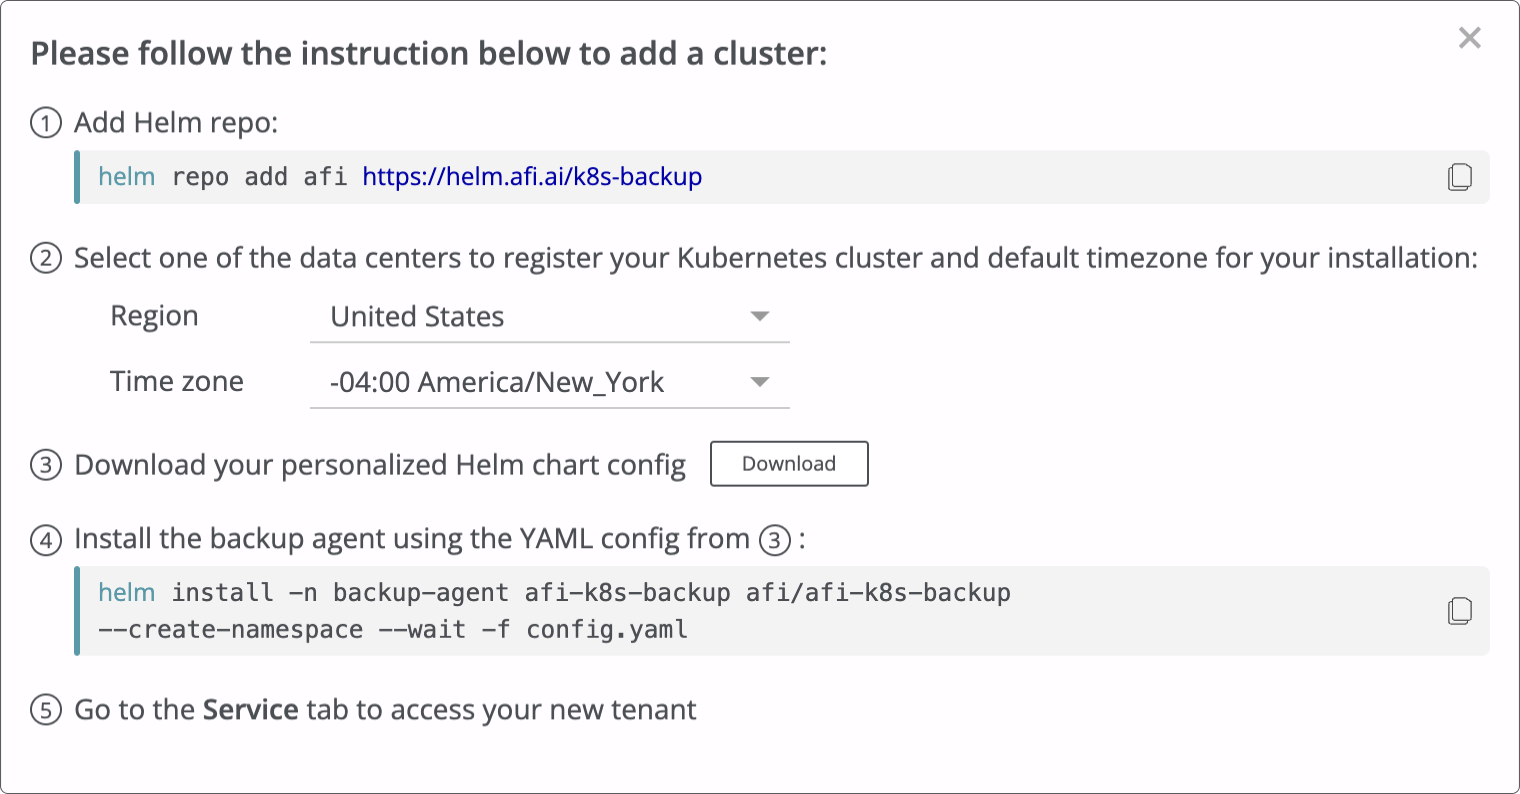Download the personalized Helm chart config
1520x794 pixels.
(x=789, y=464)
